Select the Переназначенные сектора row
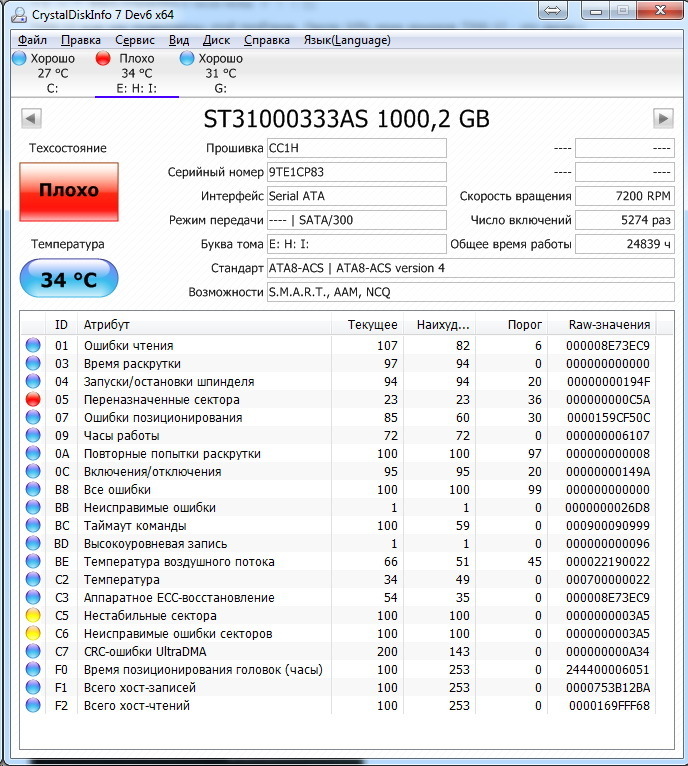688x766 pixels. [338, 400]
